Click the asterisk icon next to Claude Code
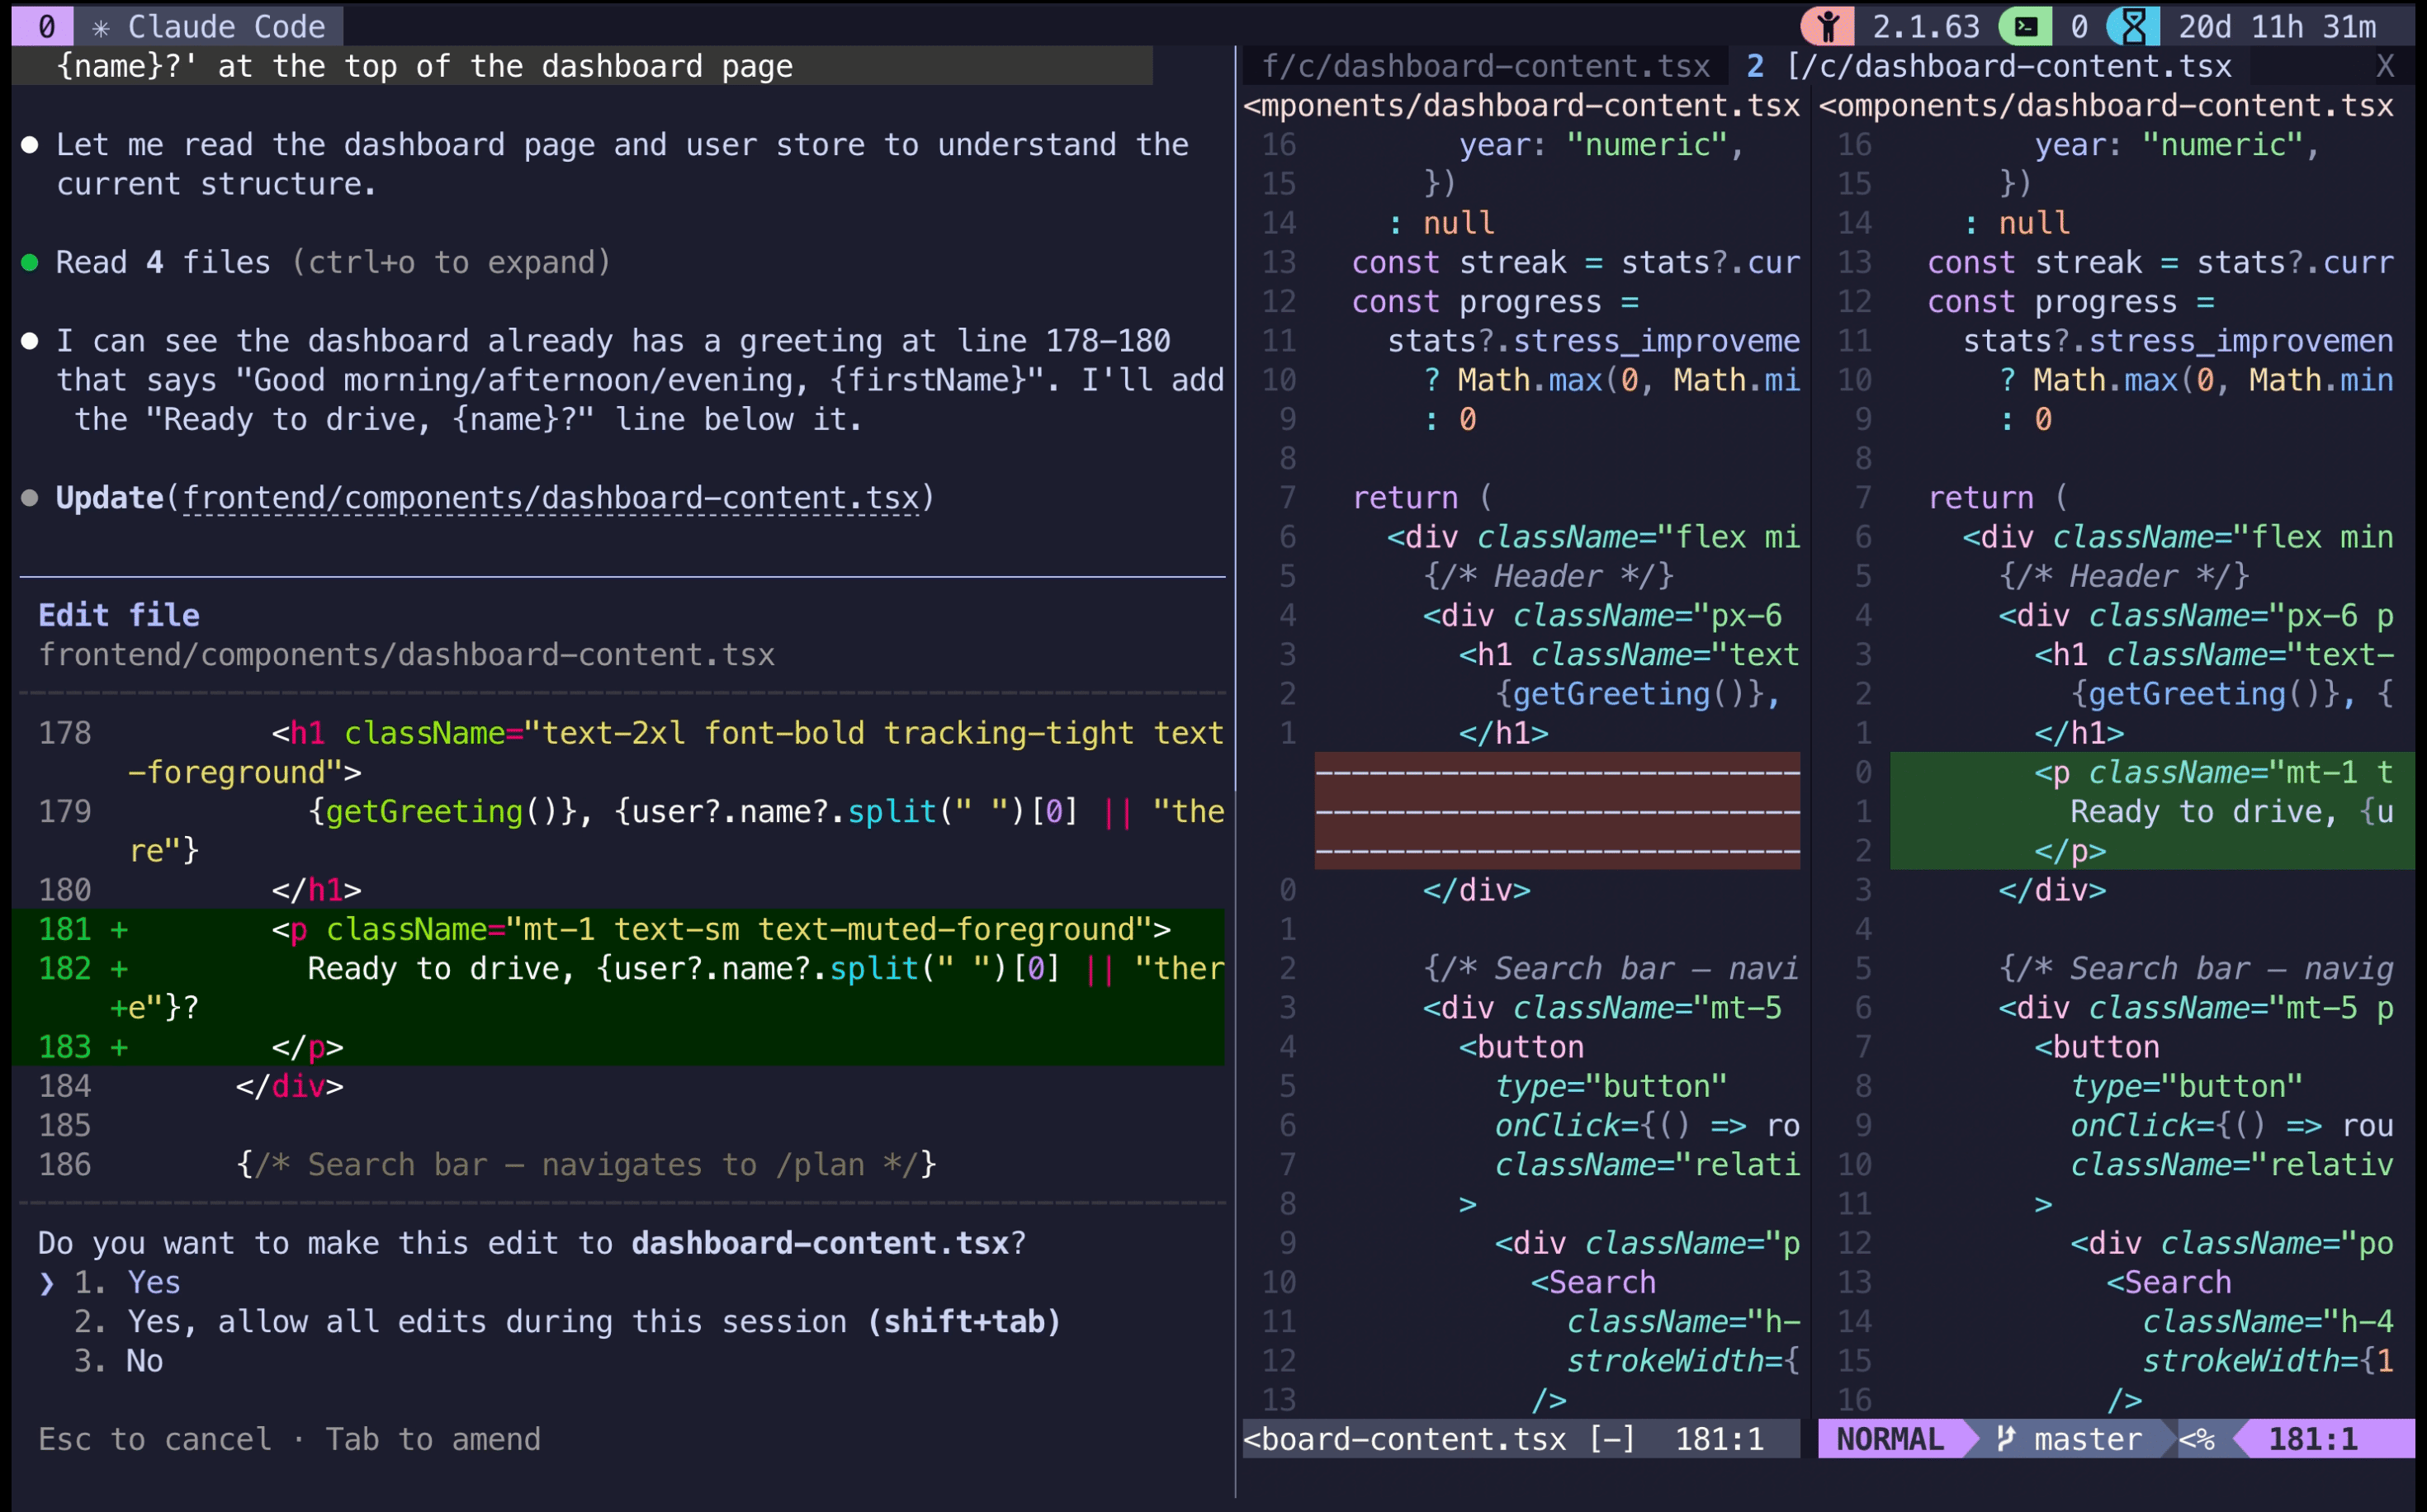Viewport: 2427px width, 1512px height. (100, 27)
